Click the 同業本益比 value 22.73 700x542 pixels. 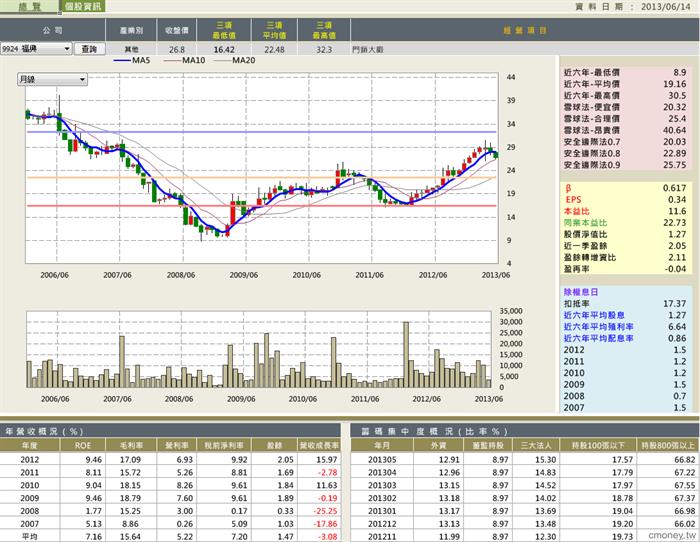coord(675,223)
